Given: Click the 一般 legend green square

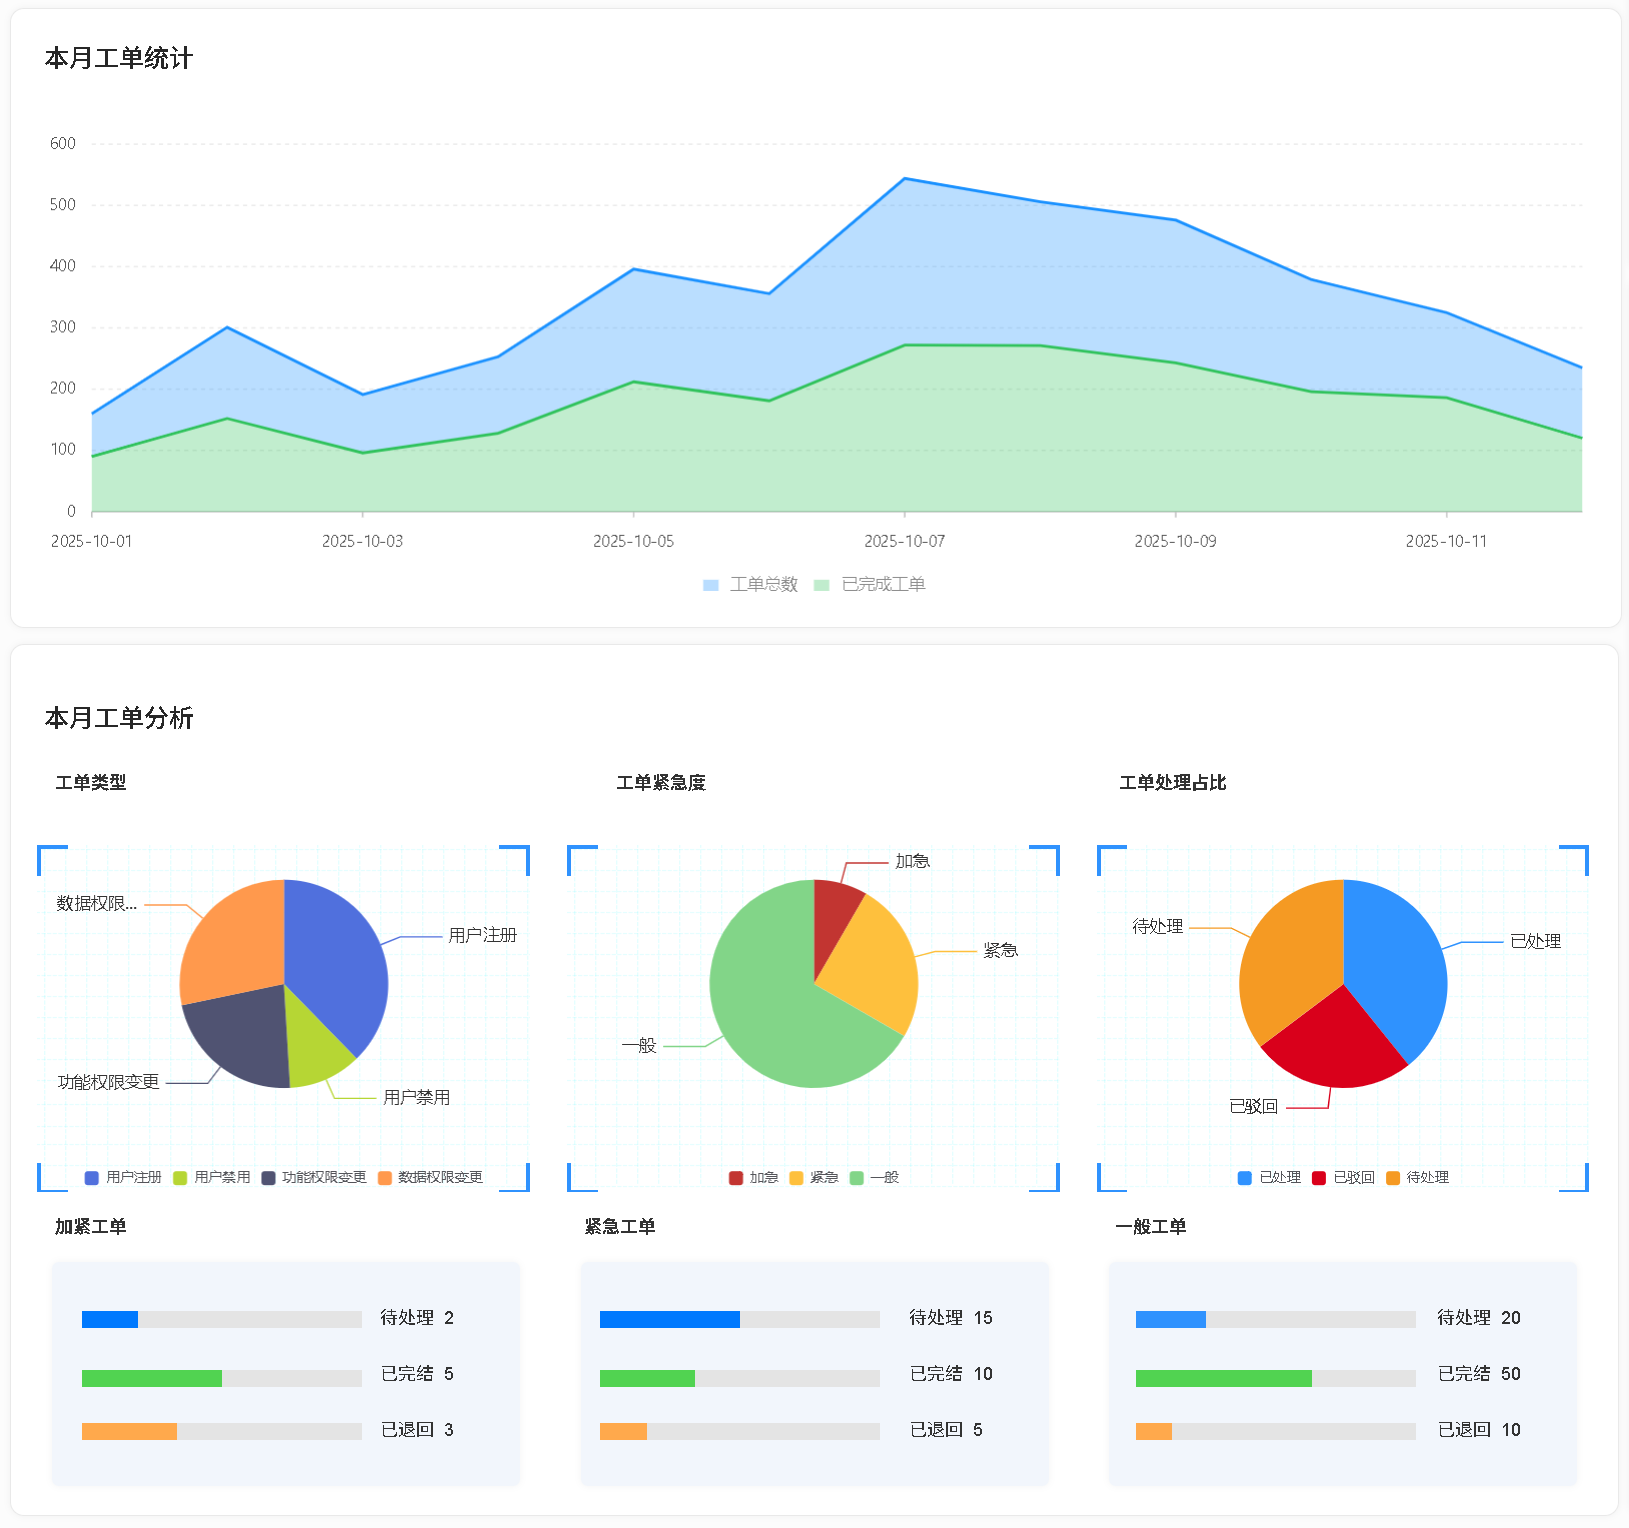Looking at the screenshot, I should [856, 1178].
